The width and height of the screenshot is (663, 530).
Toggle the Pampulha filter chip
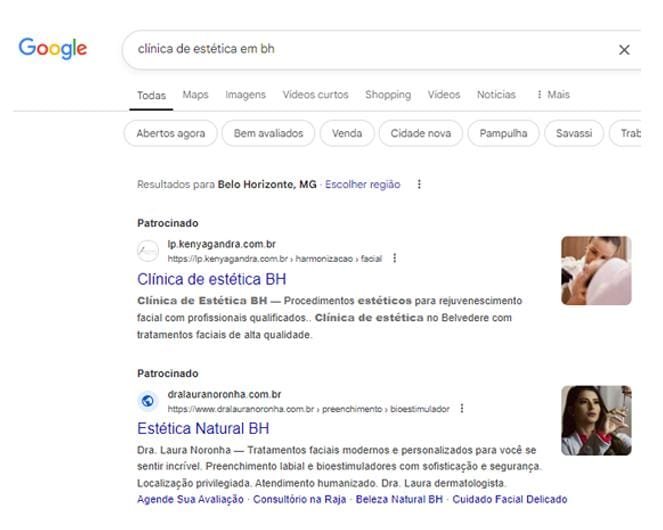click(x=503, y=133)
